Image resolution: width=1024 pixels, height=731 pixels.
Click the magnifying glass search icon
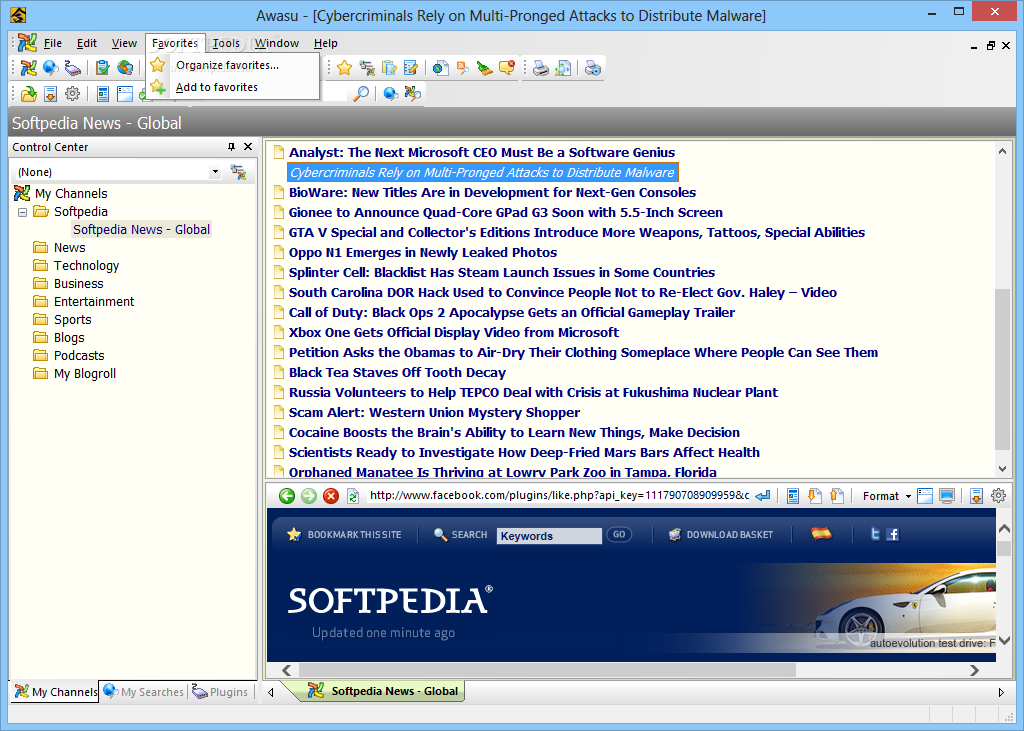pos(360,93)
